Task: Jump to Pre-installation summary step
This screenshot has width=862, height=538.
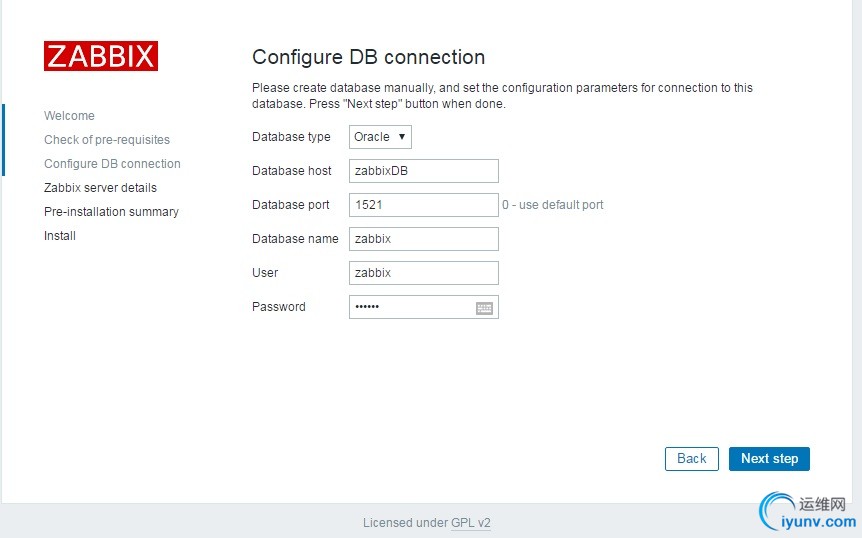Action: [x=111, y=212]
